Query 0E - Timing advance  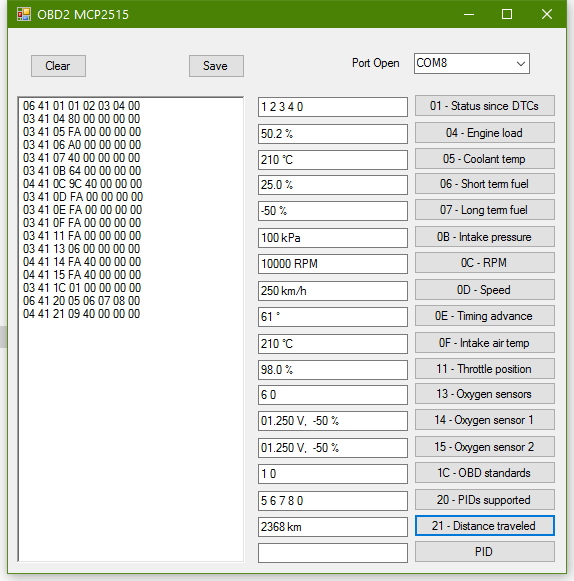484,316
